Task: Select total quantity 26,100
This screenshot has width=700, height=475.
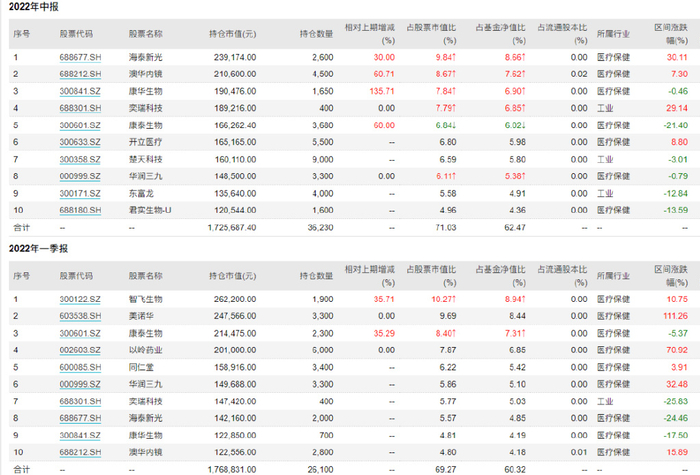Action: tap(321, 470)
